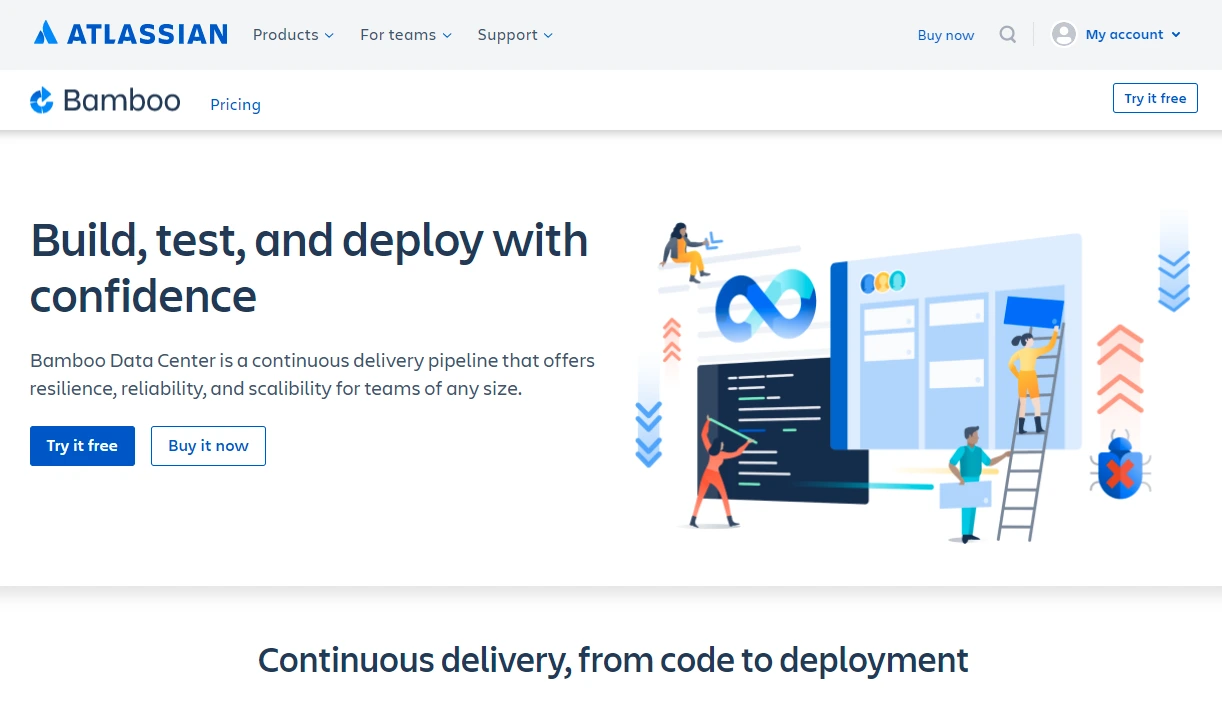1222x712 pixels.
Task: Expand the Products dropdown chevron
Action: [x=331, y=35]
